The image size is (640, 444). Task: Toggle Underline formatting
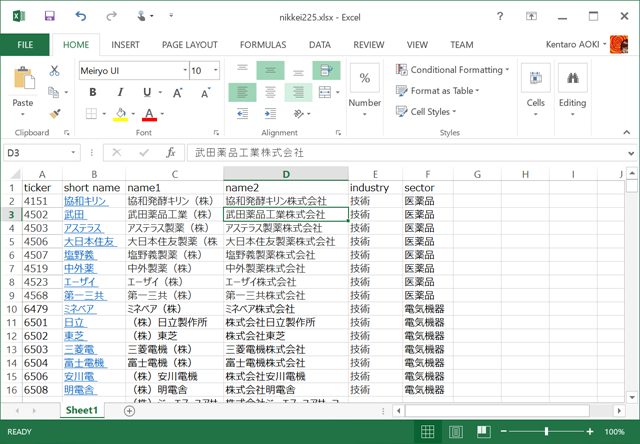pos(147,92)
